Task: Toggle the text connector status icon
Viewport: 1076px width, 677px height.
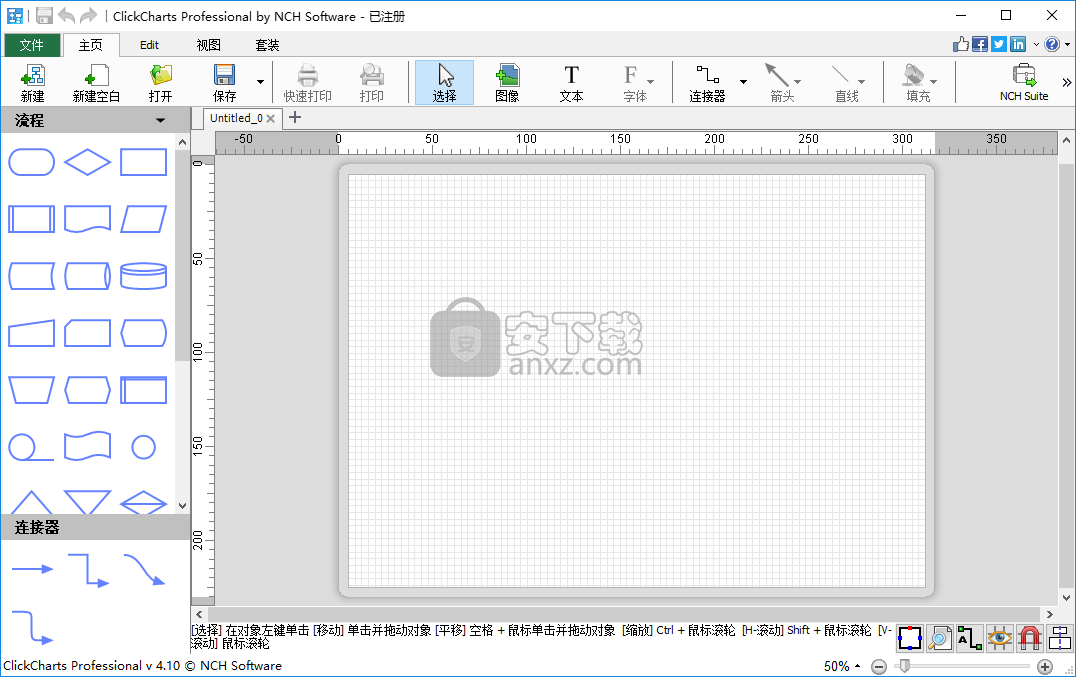Action: pos(970,638)
